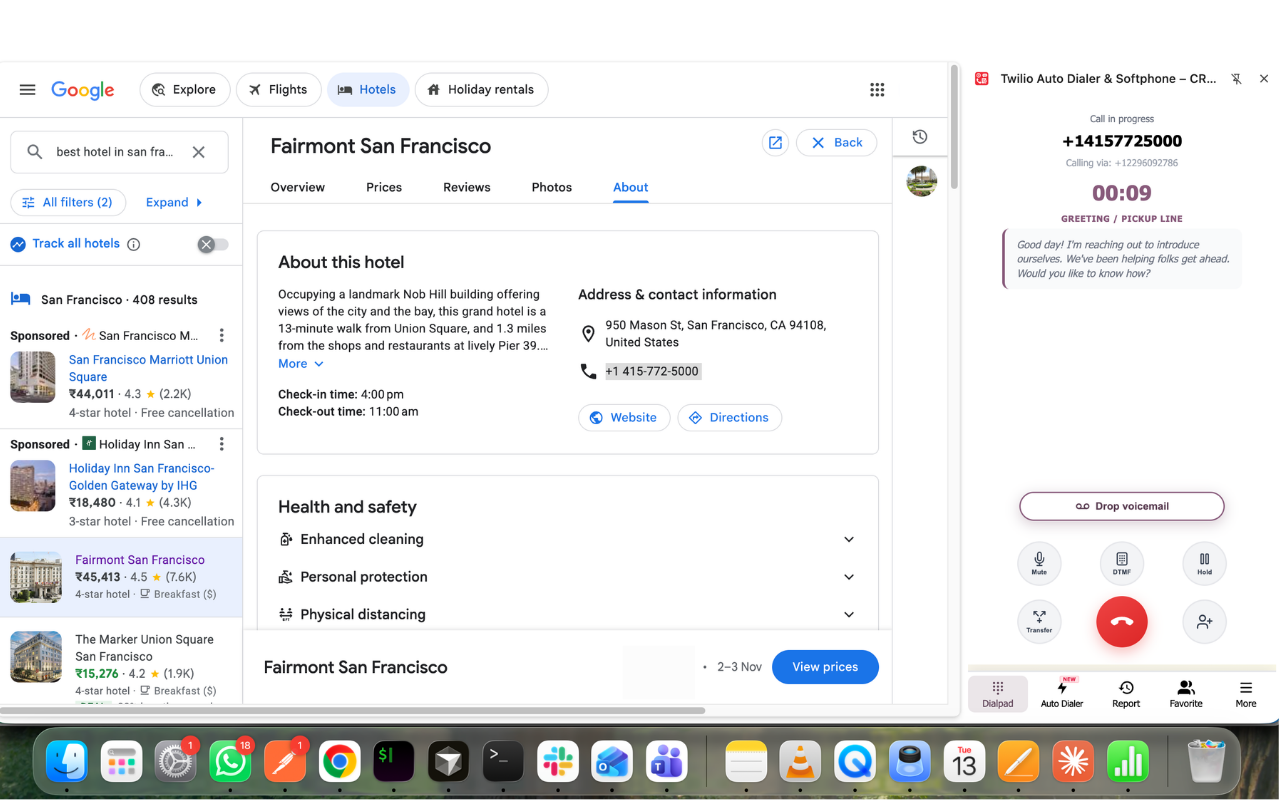The width and height of the screenshot is (1280, 800).
Task: Go to Explore section
Action: pyautogui.click(x=185, y=90)
